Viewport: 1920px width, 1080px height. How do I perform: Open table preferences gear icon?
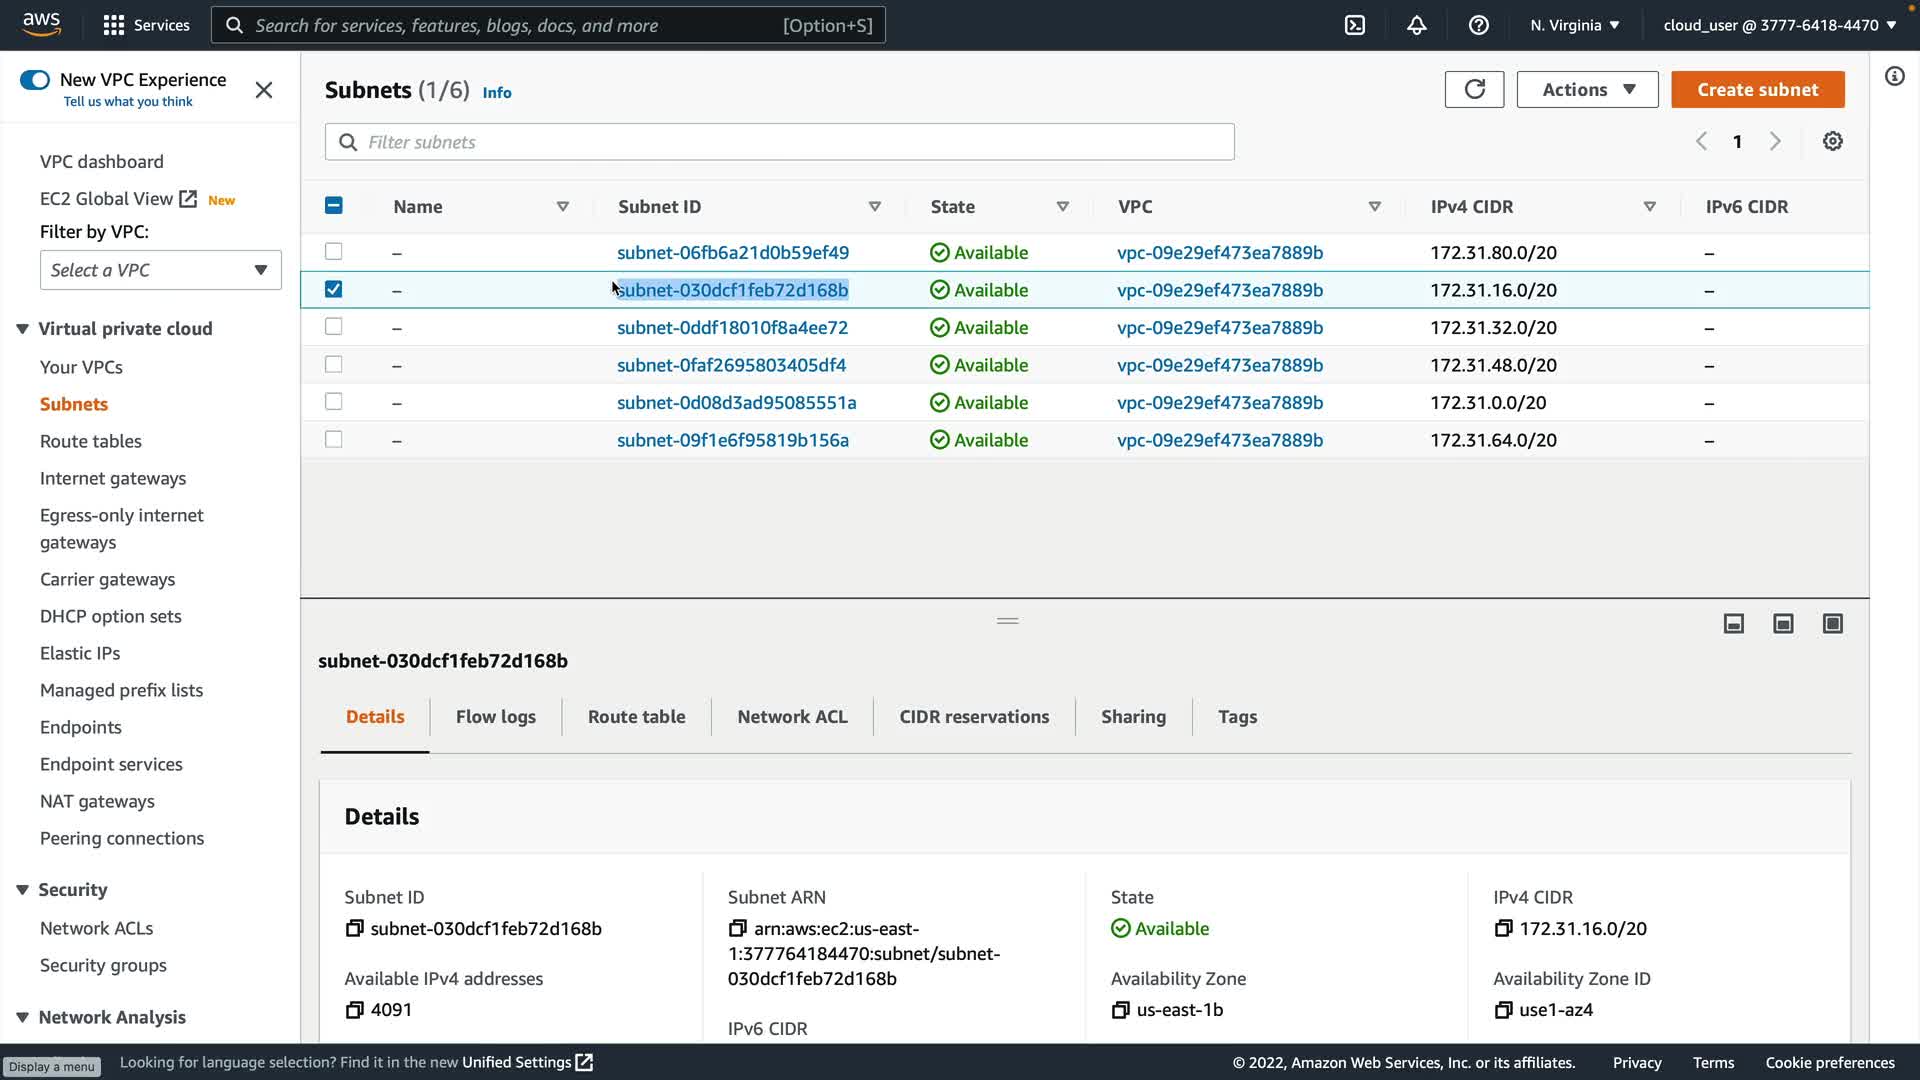(1832, 141)
